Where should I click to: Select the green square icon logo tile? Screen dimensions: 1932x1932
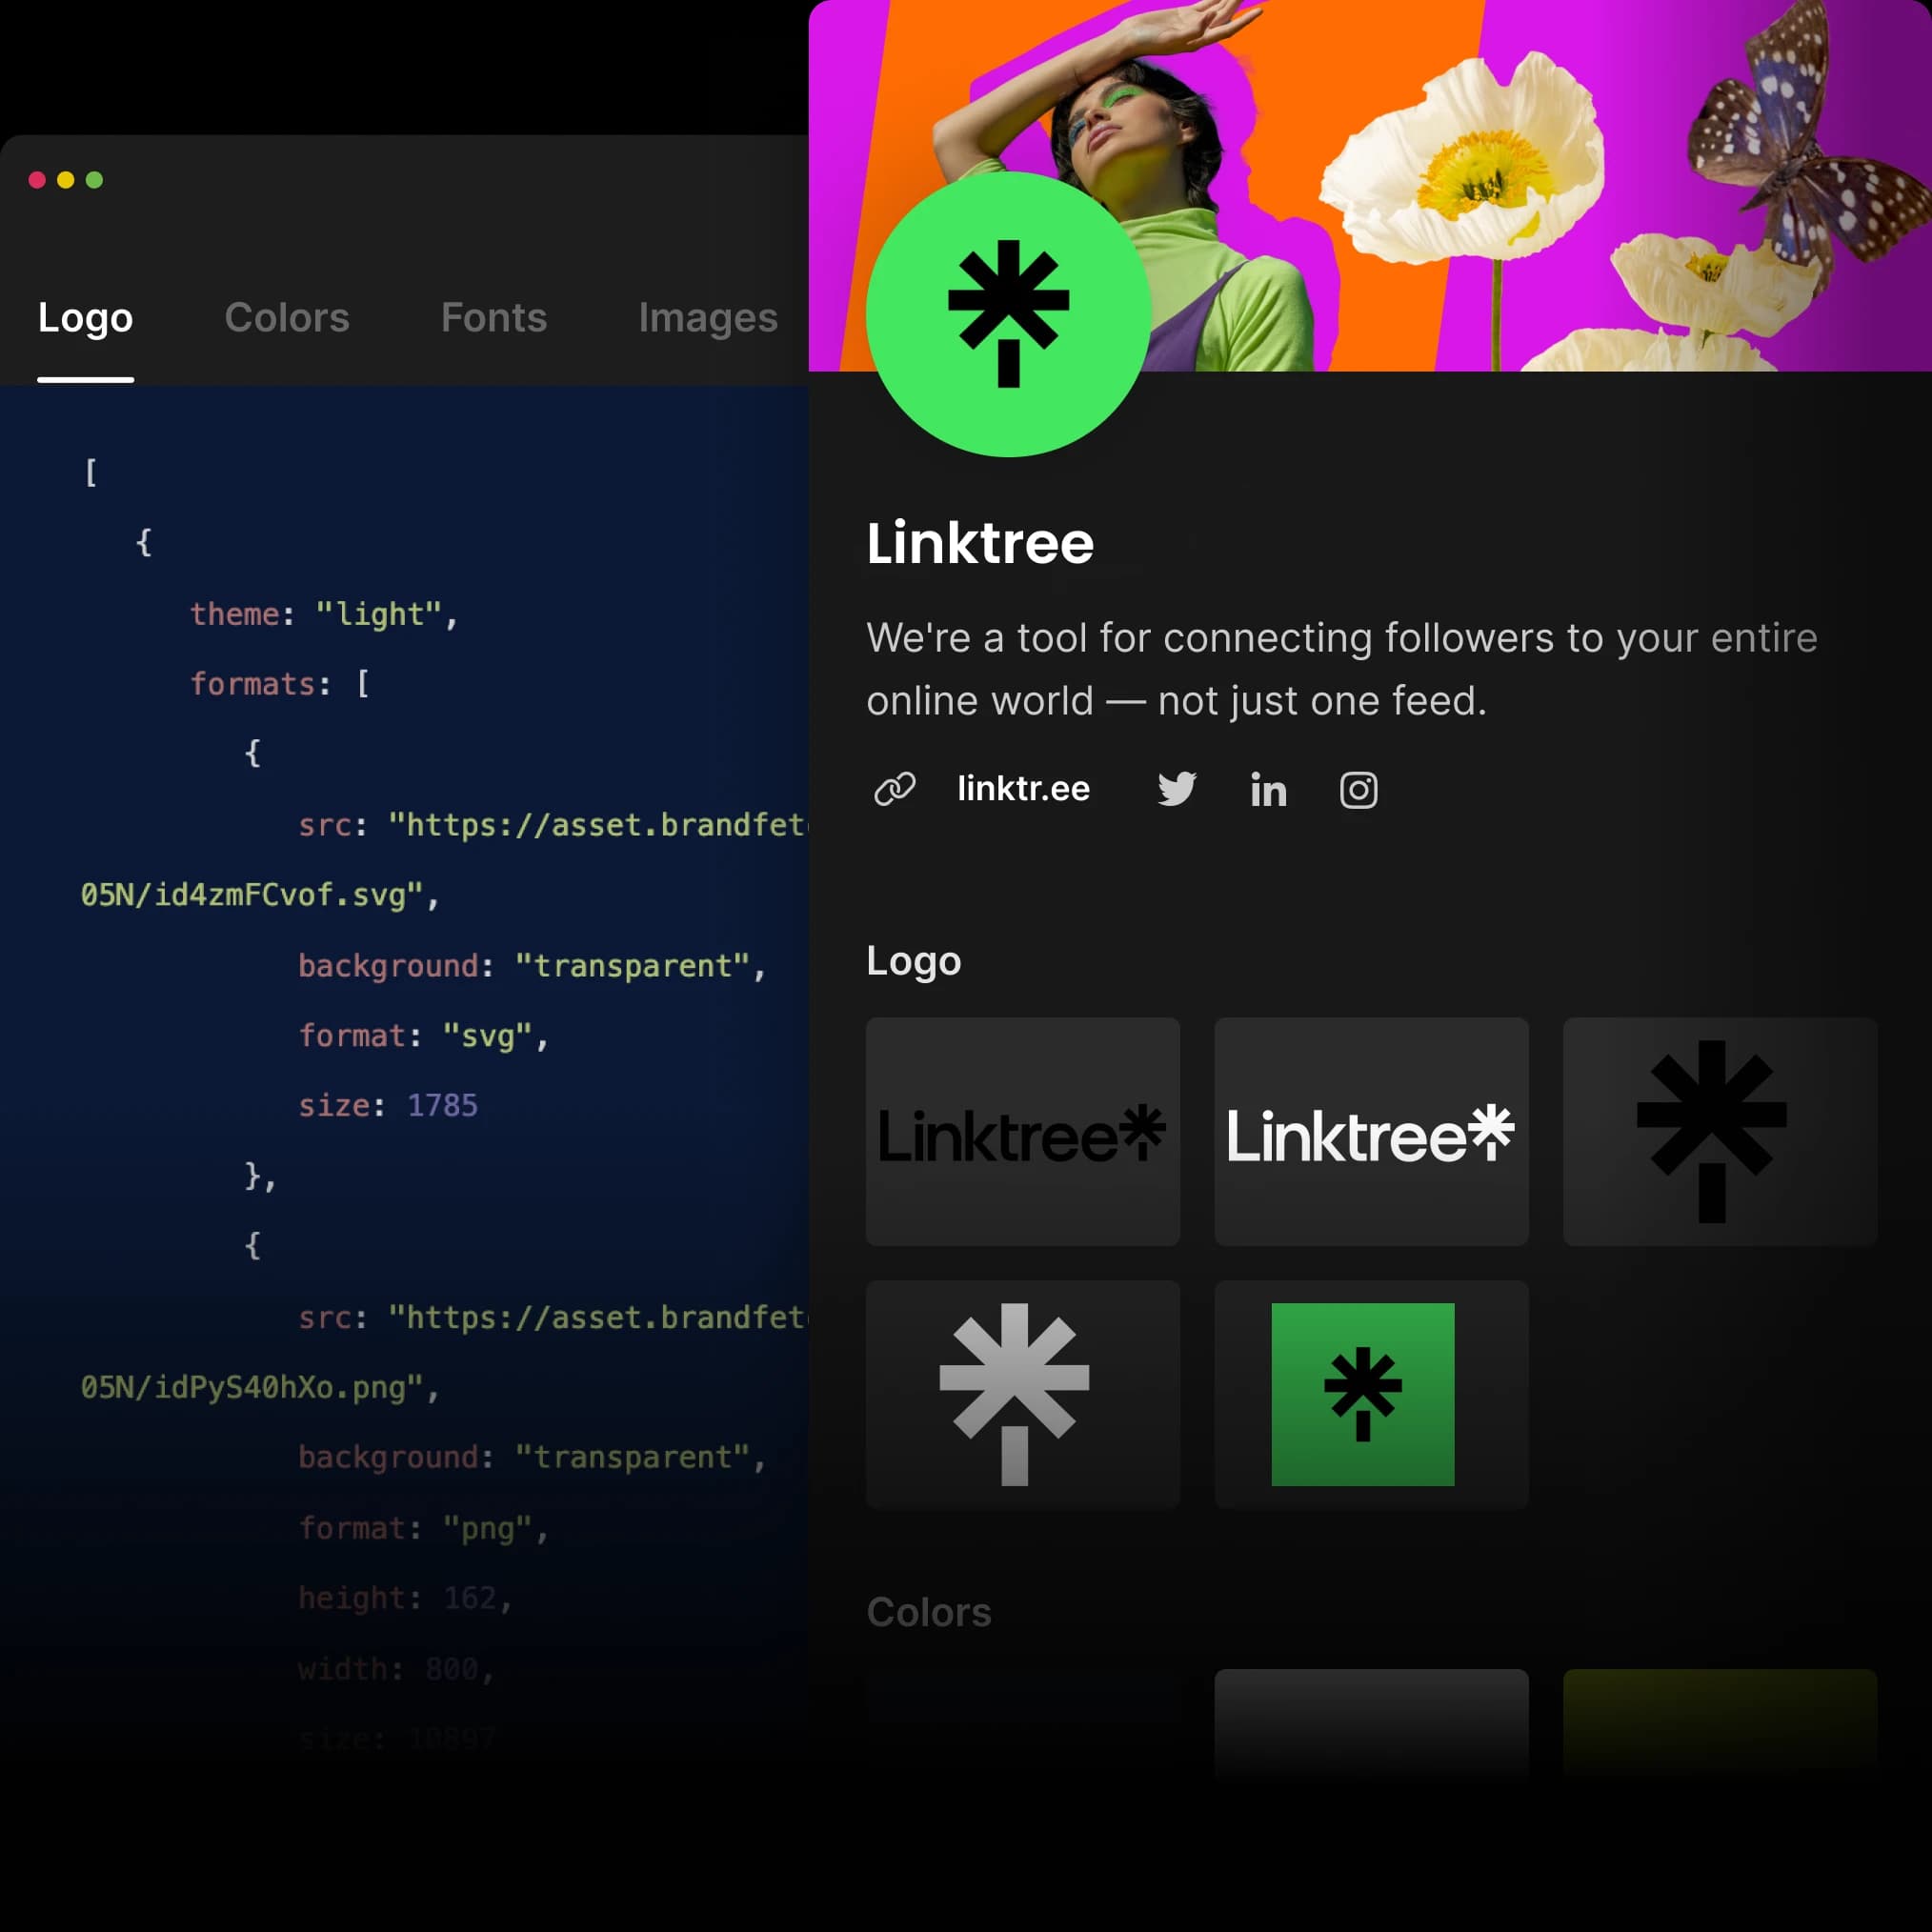[x=1371, y=1394]
